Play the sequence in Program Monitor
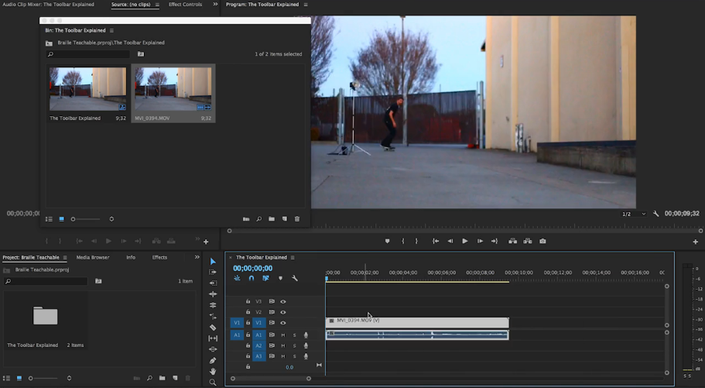The image size is (705, 388). (x=465, y=241)
